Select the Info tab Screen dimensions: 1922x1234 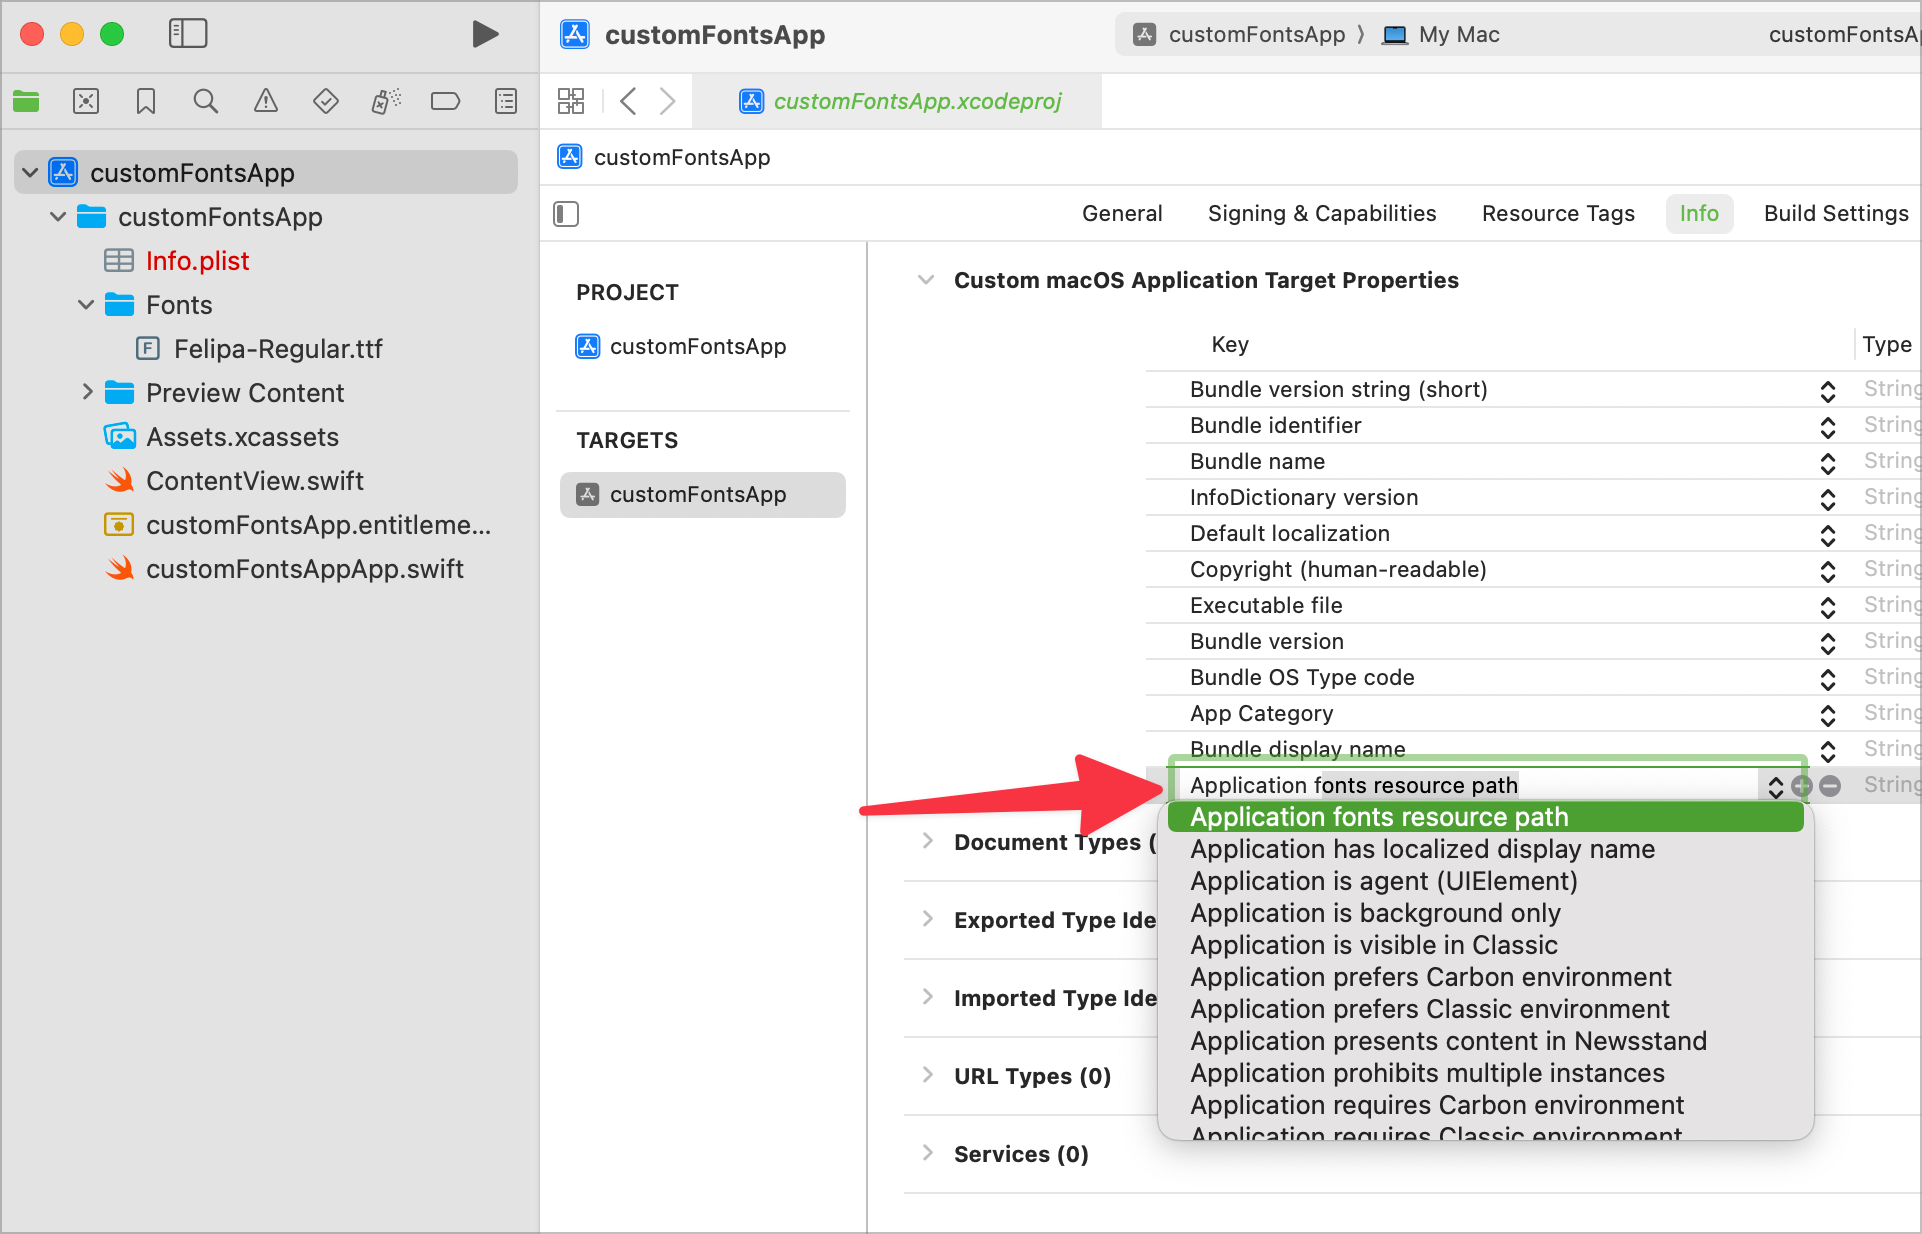pos(1699,214)
